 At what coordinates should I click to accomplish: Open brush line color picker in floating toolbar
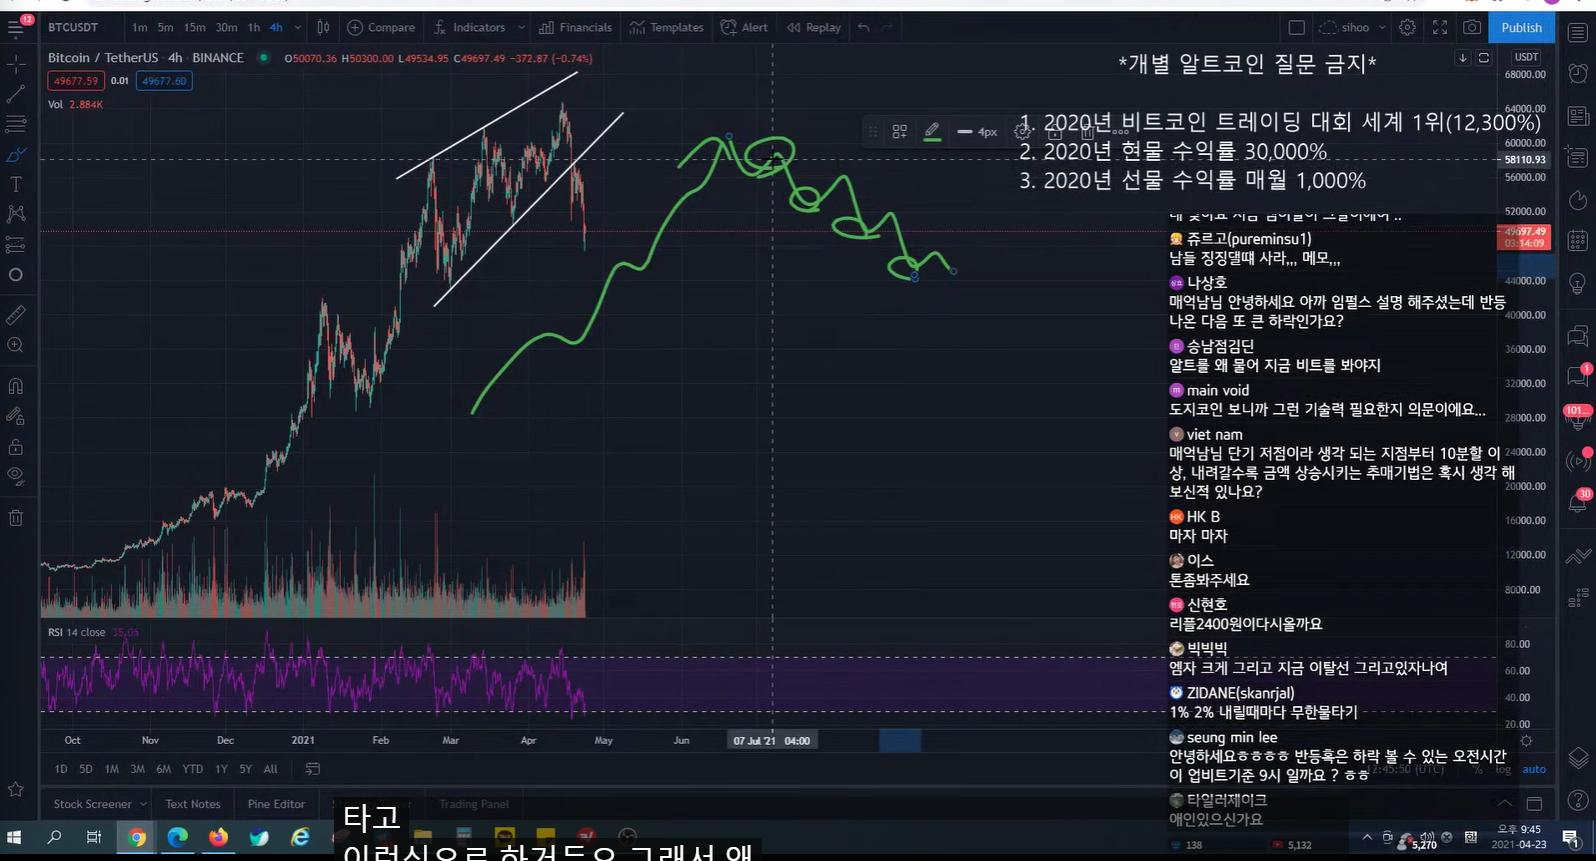[932, 131]
